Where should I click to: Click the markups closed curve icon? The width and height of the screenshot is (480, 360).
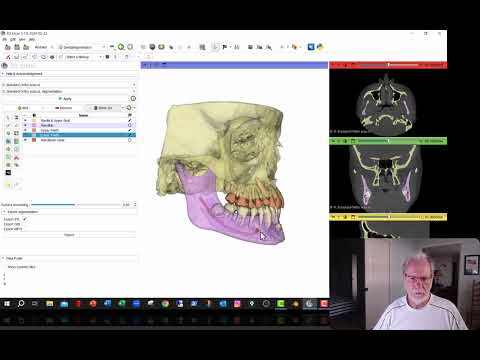pos(43,57)
